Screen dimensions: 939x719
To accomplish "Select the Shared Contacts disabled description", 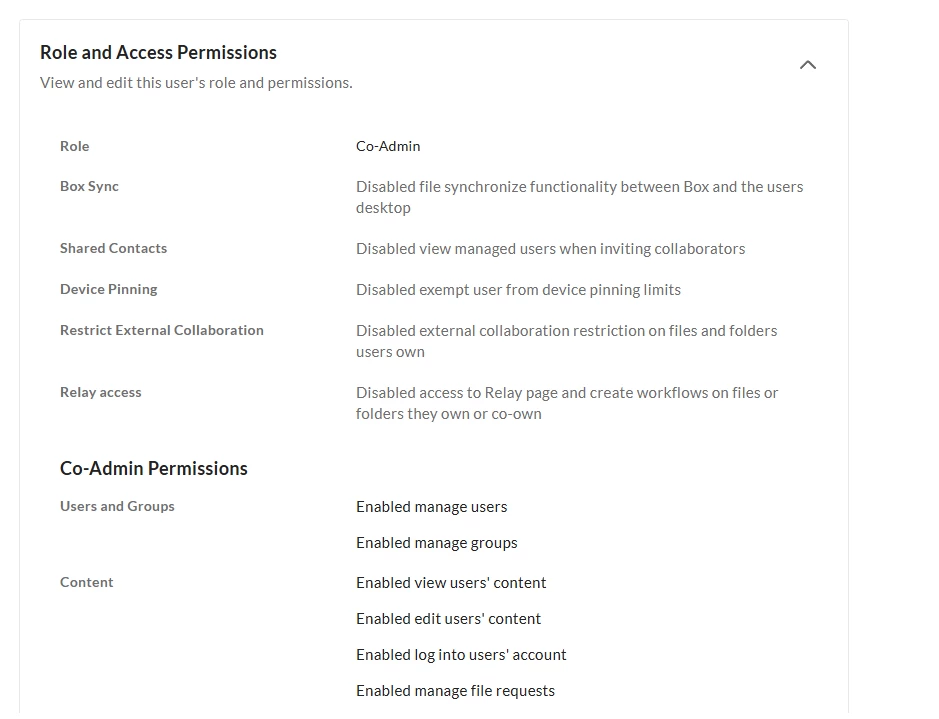I will click(x=550, y=248).
